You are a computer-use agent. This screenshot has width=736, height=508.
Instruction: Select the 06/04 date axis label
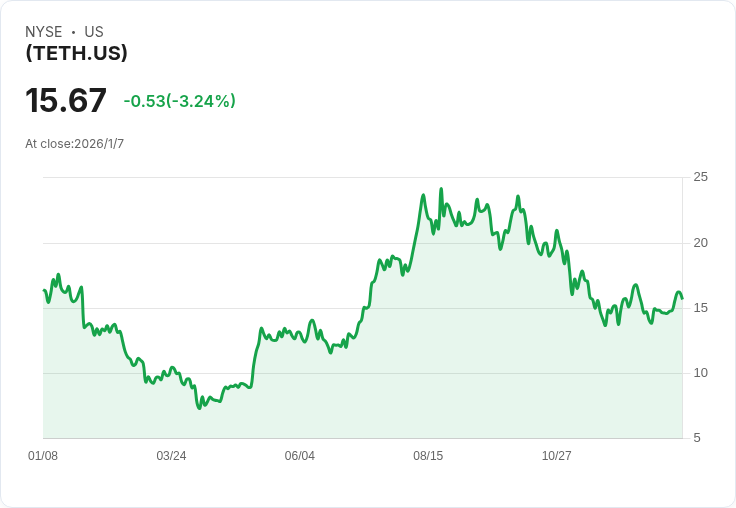click(x=299, y=455)
